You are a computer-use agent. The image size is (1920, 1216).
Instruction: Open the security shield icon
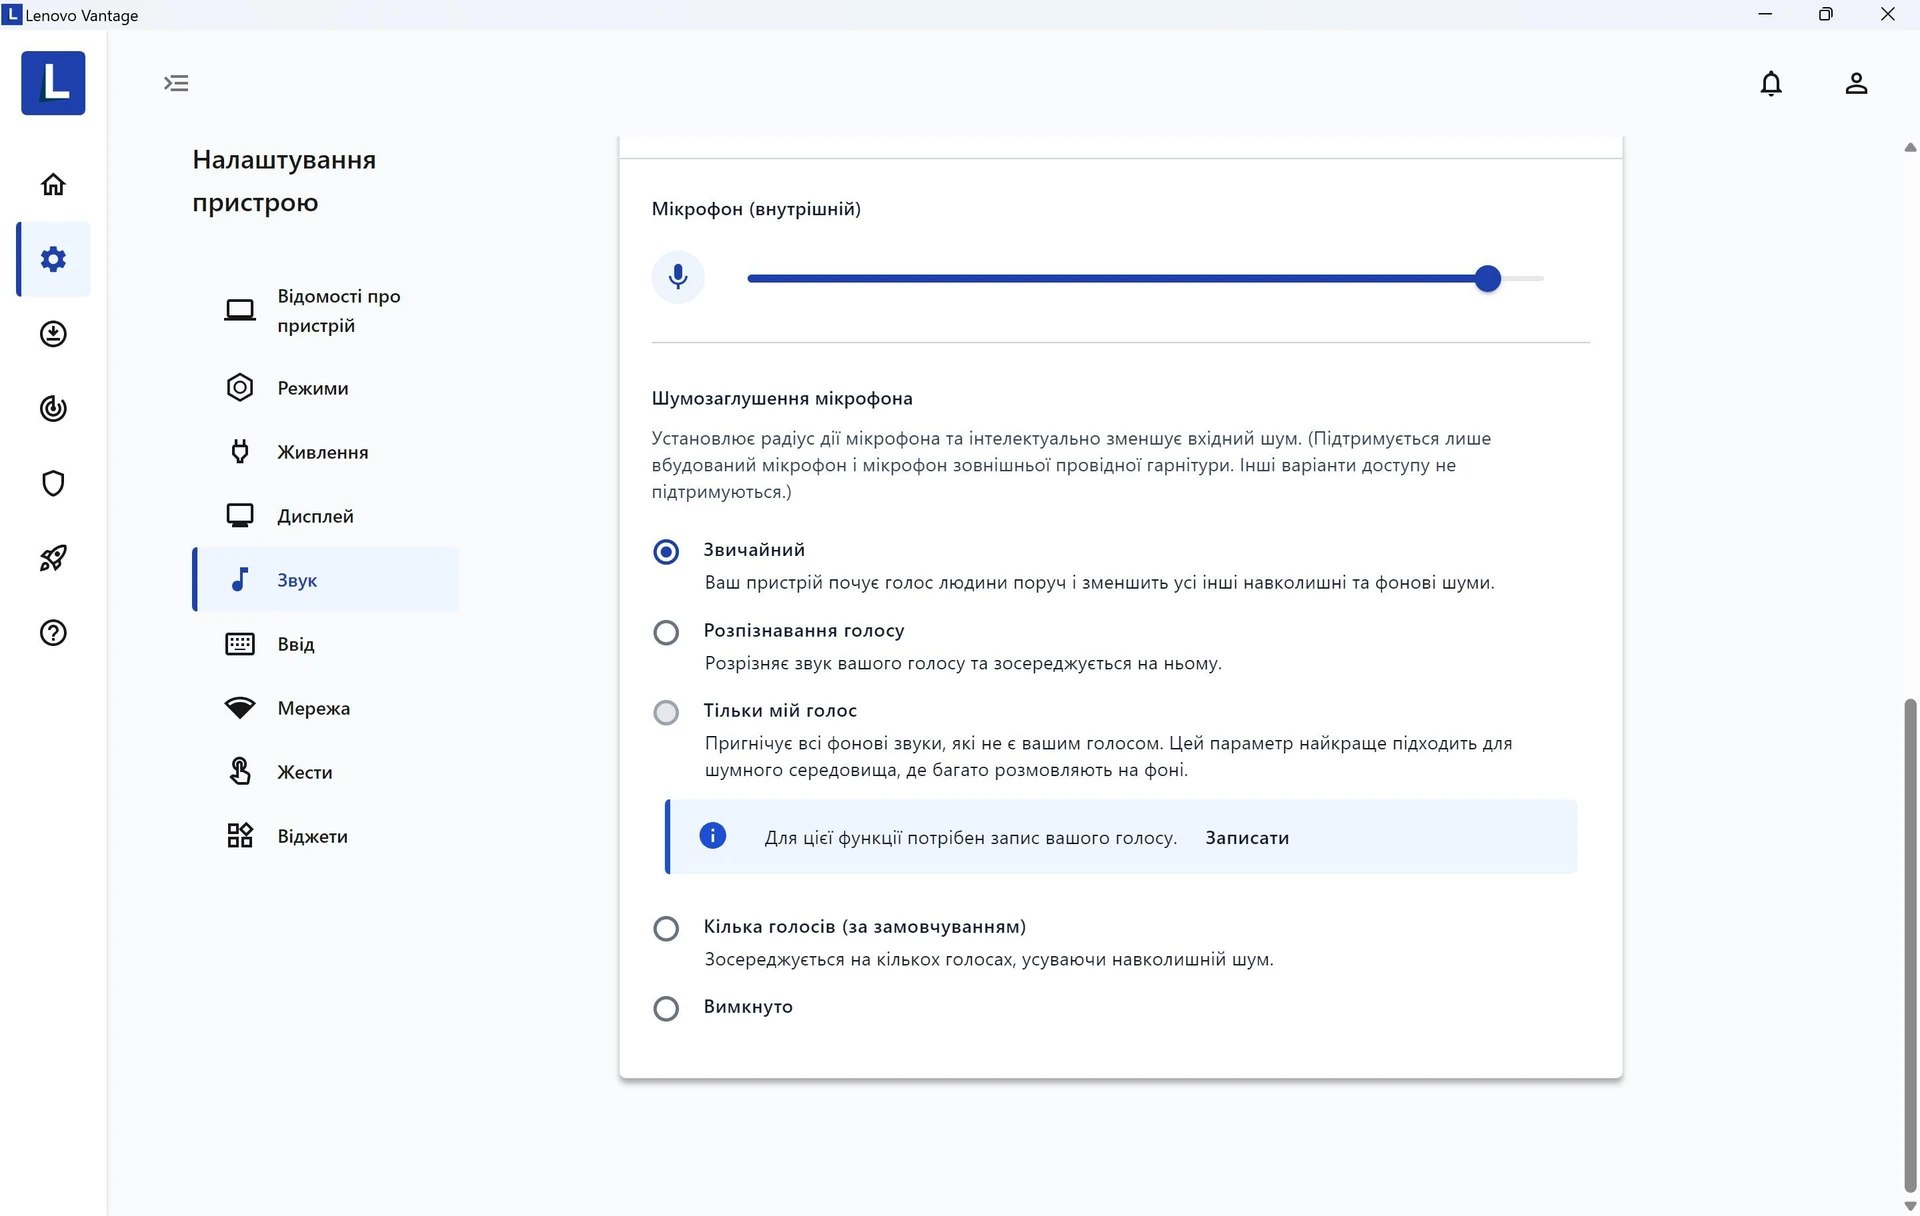pos(53,483)
